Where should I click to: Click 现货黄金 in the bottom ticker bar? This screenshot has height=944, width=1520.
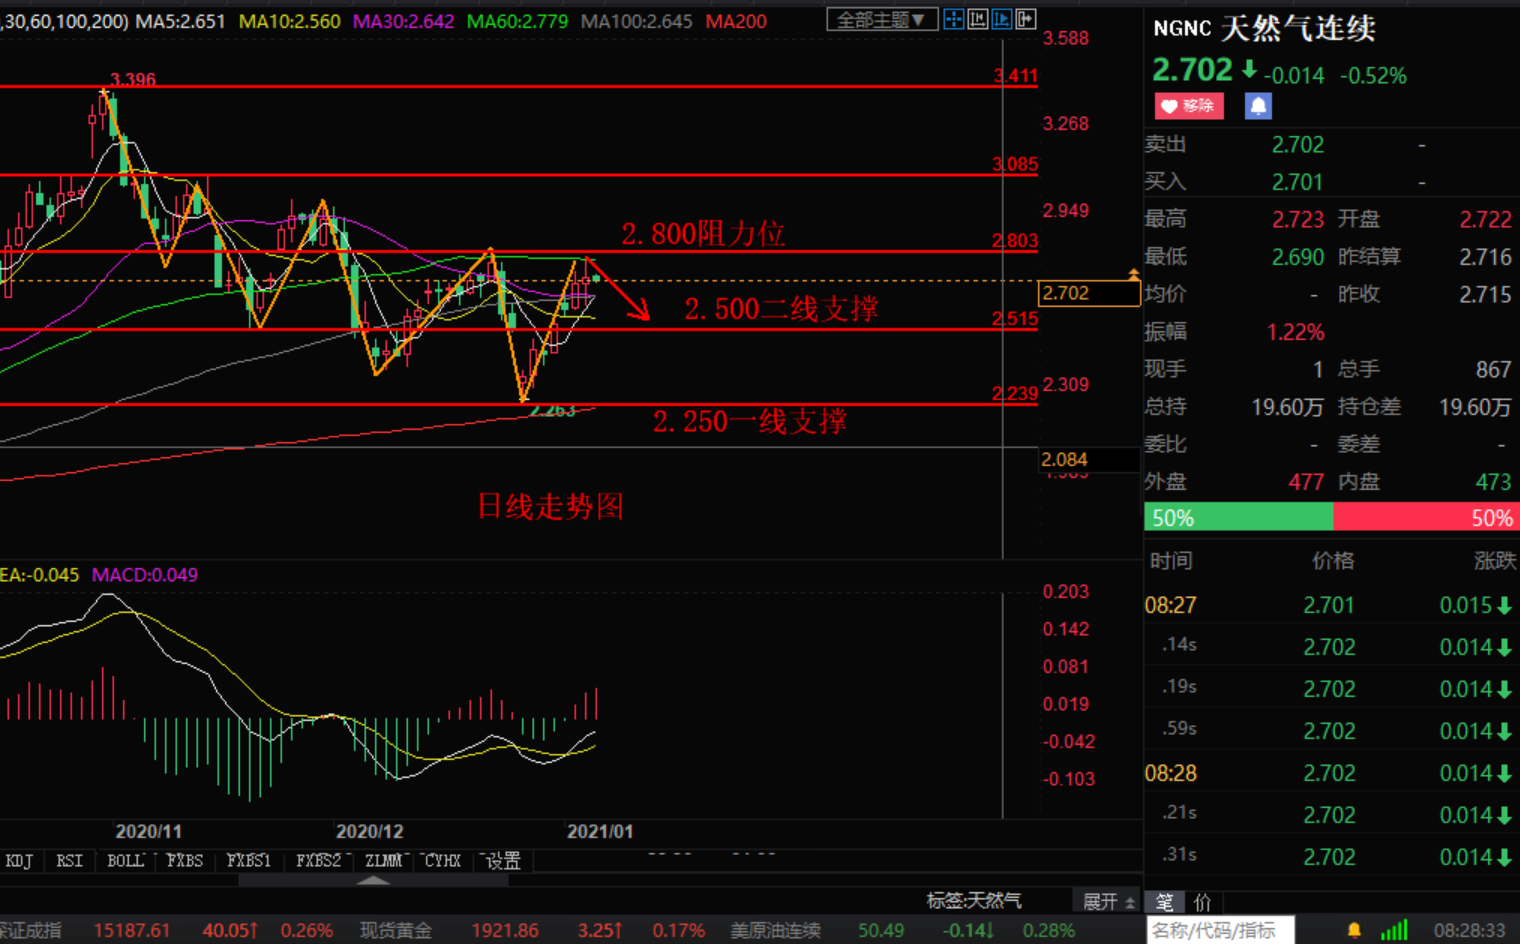pyautogui.click(x=395, y=929)
